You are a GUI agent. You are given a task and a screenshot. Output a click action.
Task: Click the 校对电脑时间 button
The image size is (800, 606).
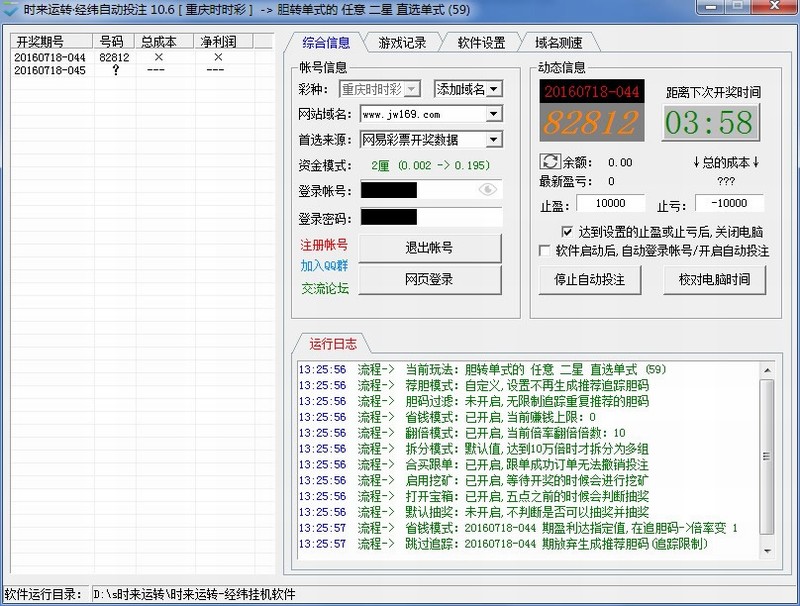pyautogui.click(x=714, y=280)
